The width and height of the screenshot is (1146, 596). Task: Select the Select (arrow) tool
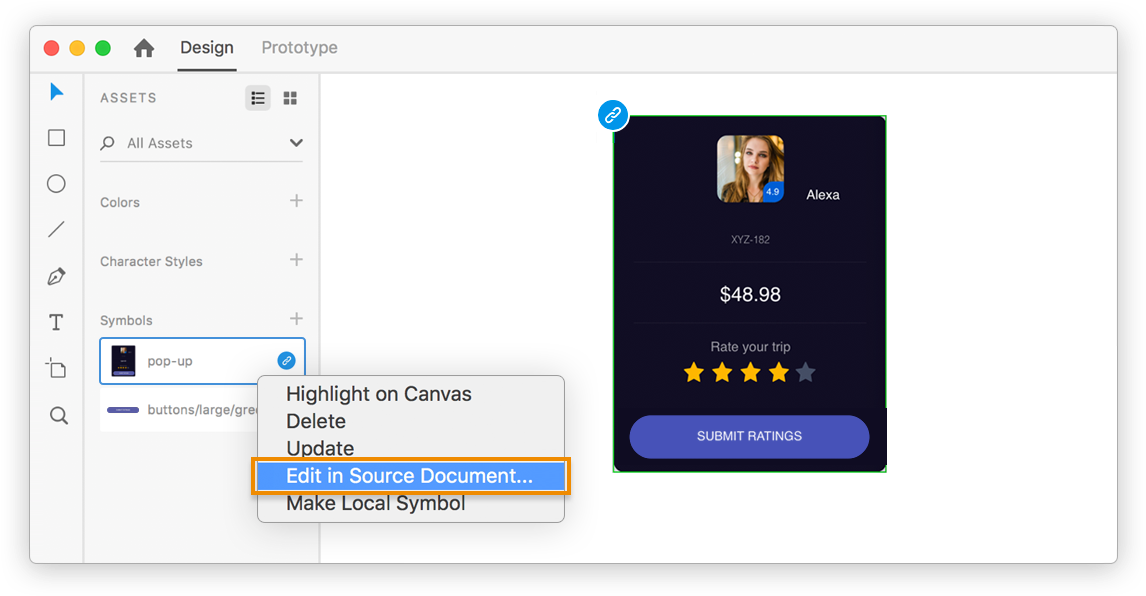click(x=57, y=92)
